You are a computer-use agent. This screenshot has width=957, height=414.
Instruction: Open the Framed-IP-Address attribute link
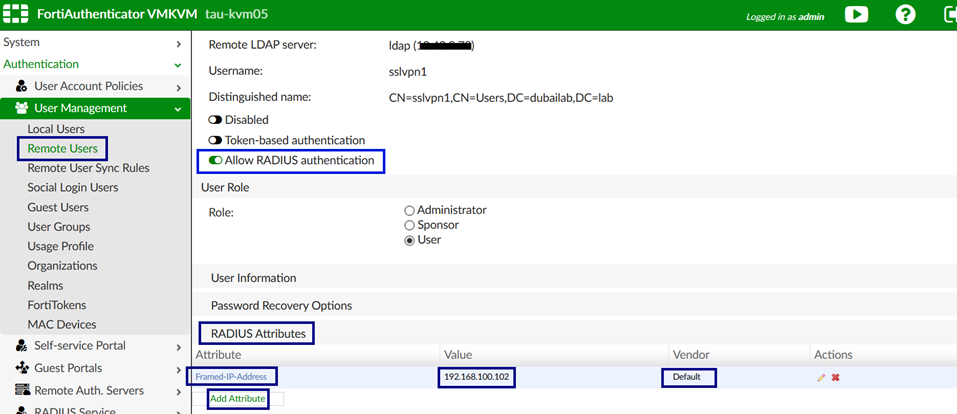tap(232, 377)
